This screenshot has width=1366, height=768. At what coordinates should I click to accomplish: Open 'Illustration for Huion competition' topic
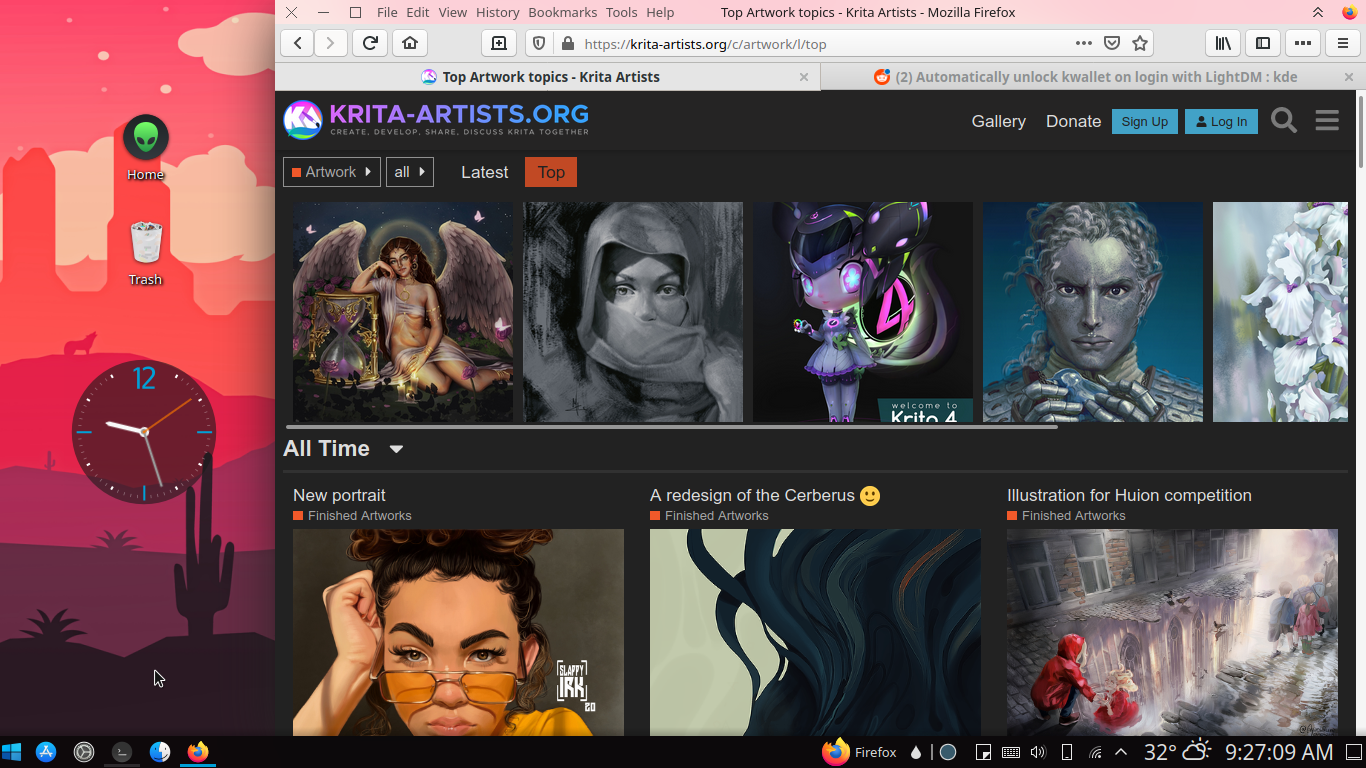click(1129, 495)
